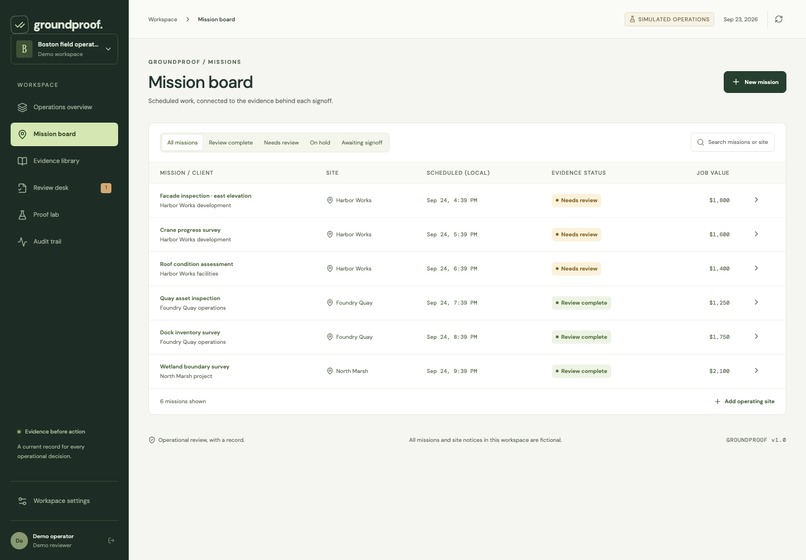Expand the Roof condition assessment row chevron
Screen dimensions: 806x560
pos(756,268)
